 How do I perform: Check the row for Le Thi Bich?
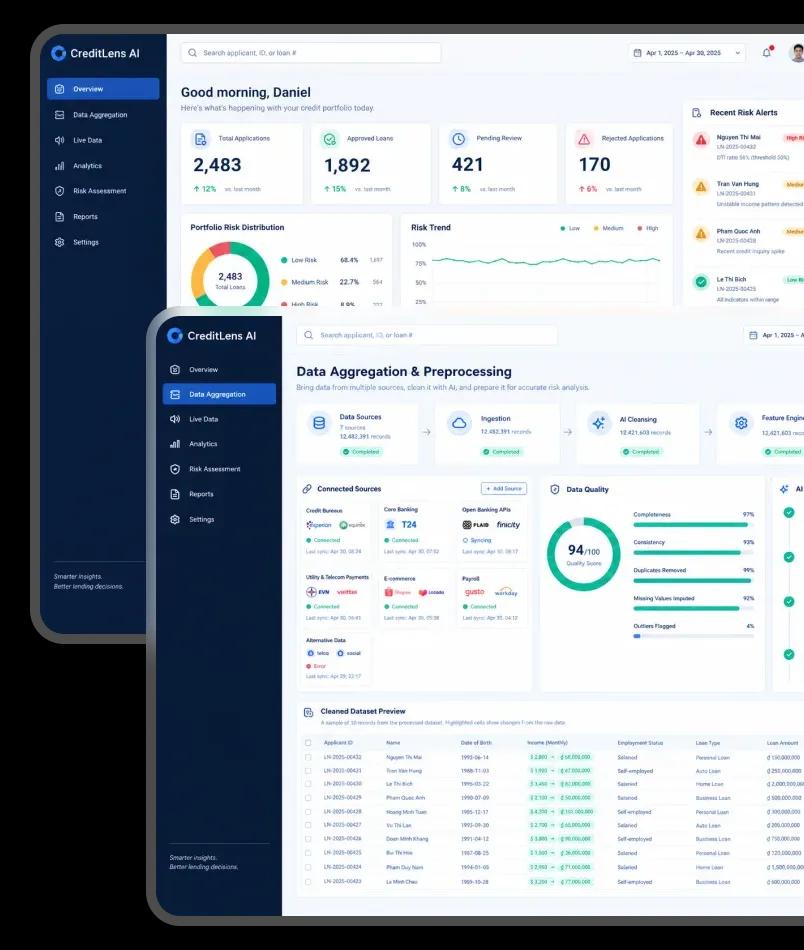coord(308,785)
